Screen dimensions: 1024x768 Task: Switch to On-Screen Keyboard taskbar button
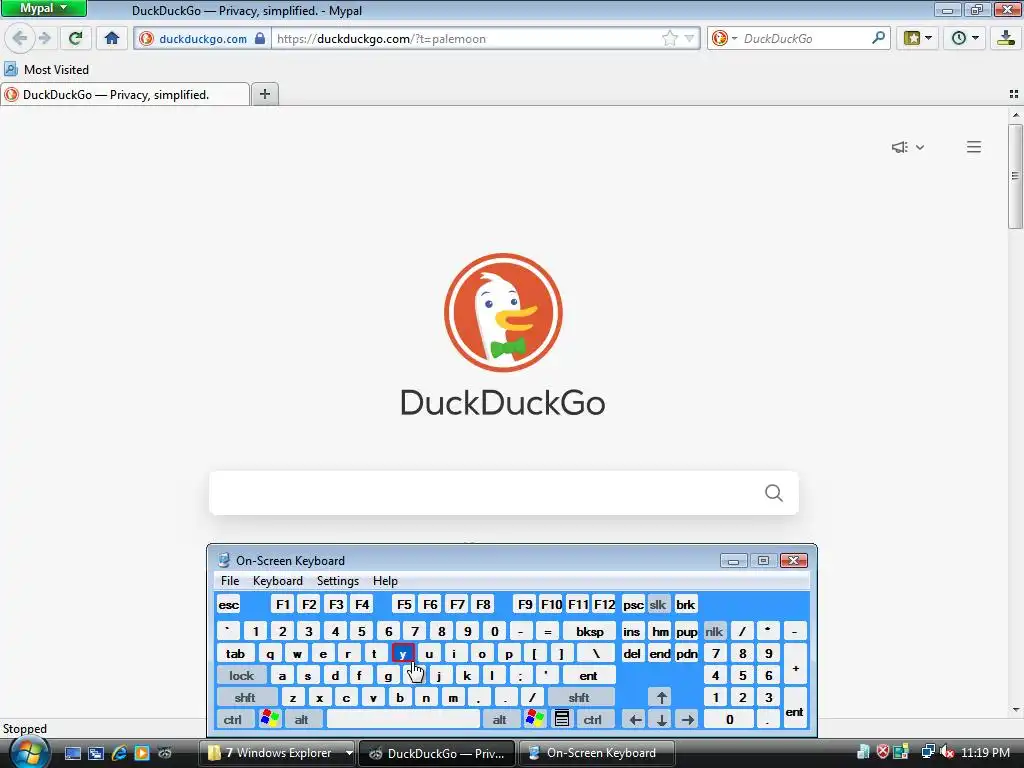596,752
